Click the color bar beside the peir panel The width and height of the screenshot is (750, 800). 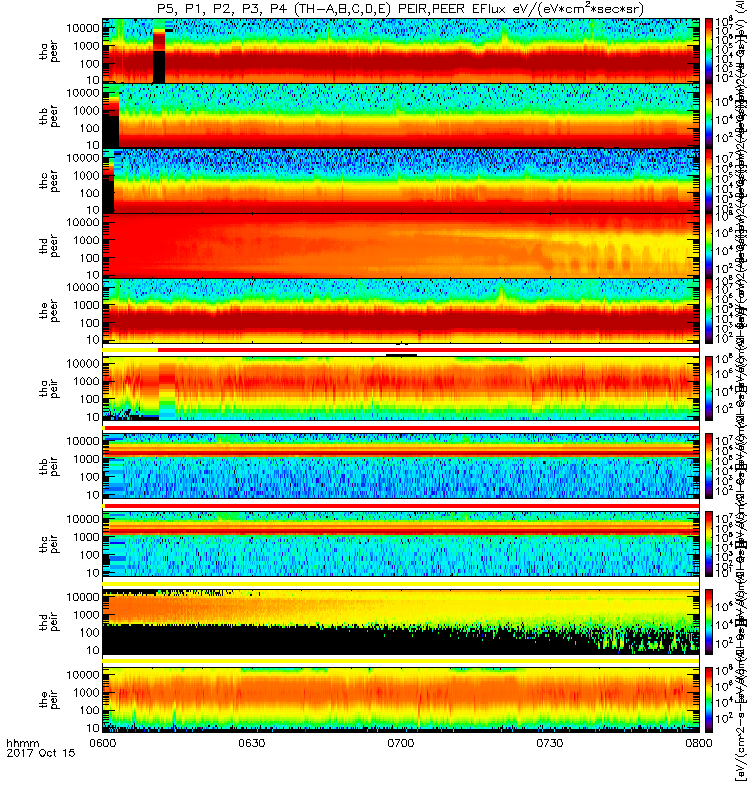click(x=709, y=699)
